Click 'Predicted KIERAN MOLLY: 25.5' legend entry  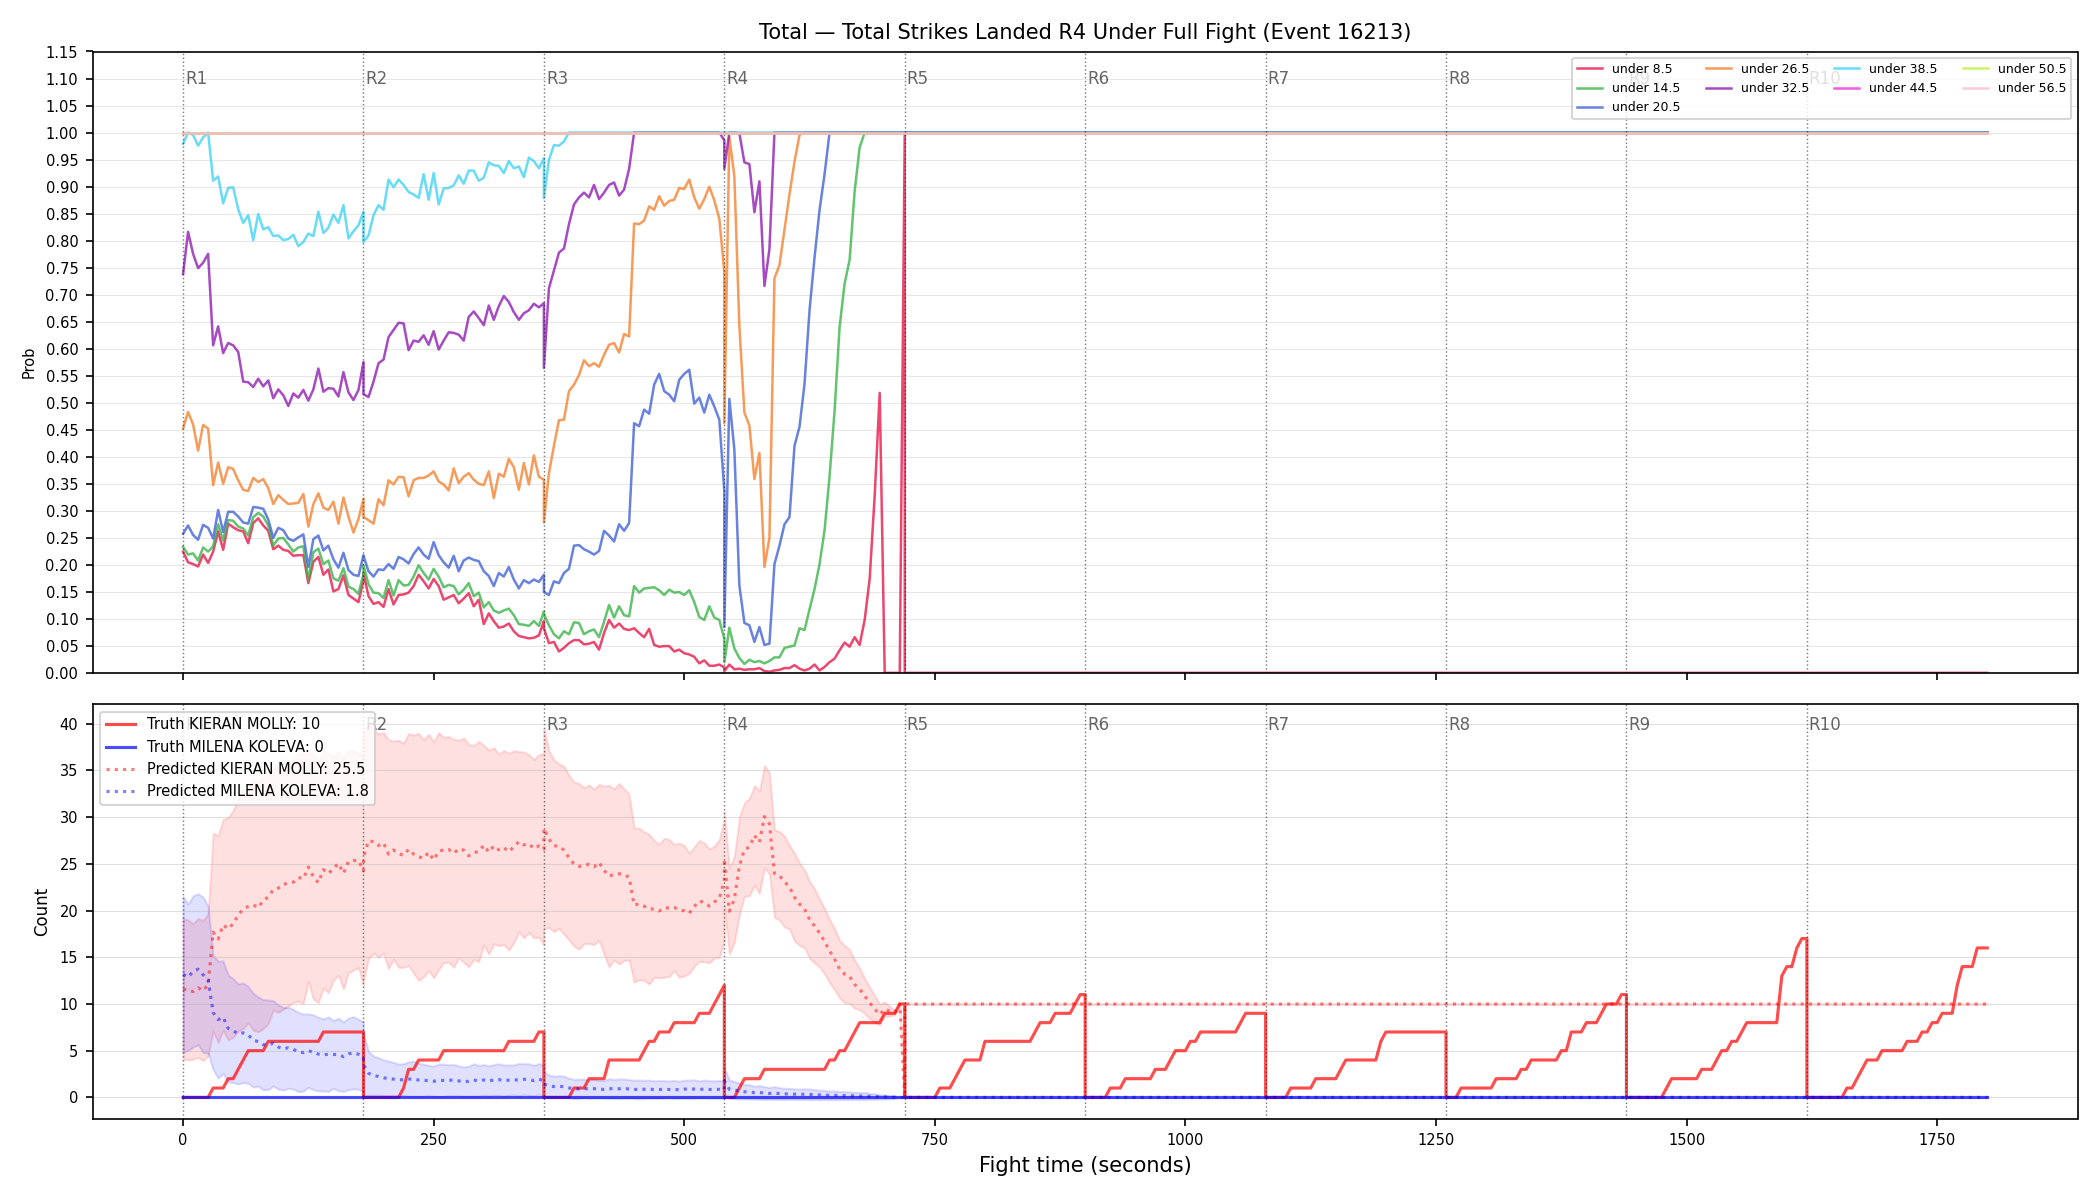click(256, 769)
